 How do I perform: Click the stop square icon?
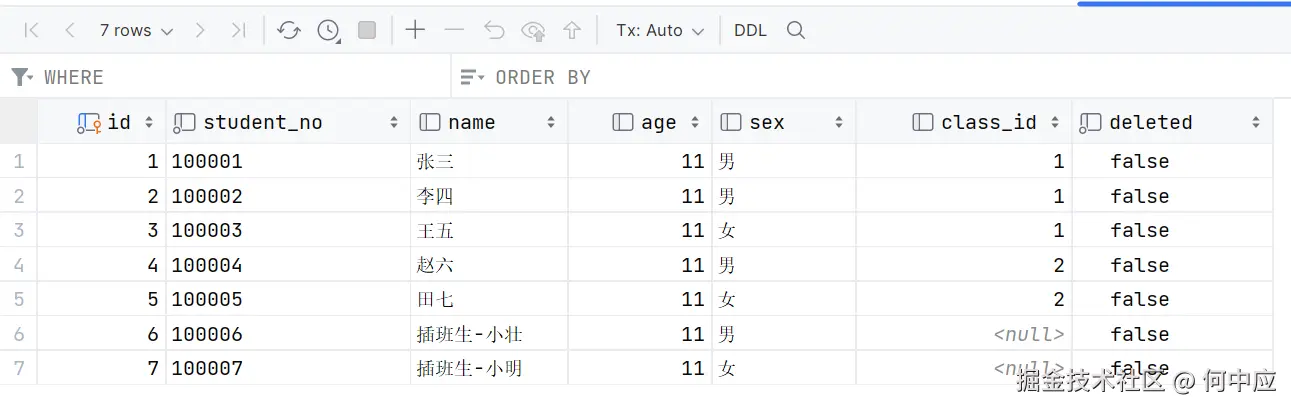tap(367, 31)
